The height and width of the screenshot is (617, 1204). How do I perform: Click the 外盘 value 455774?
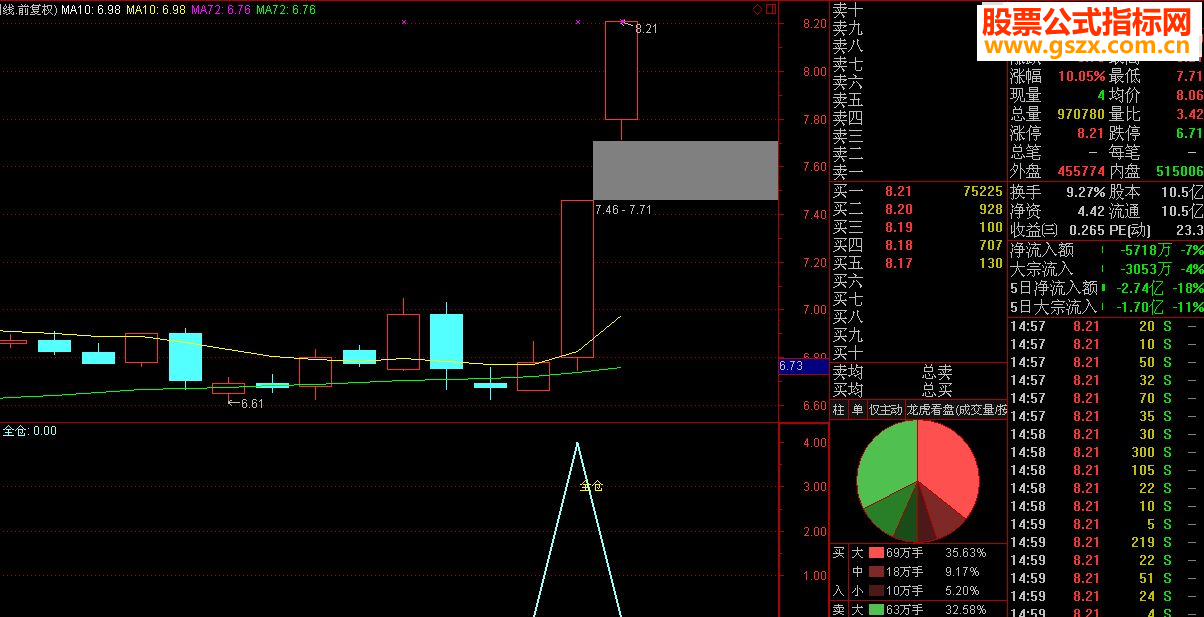1080,172
